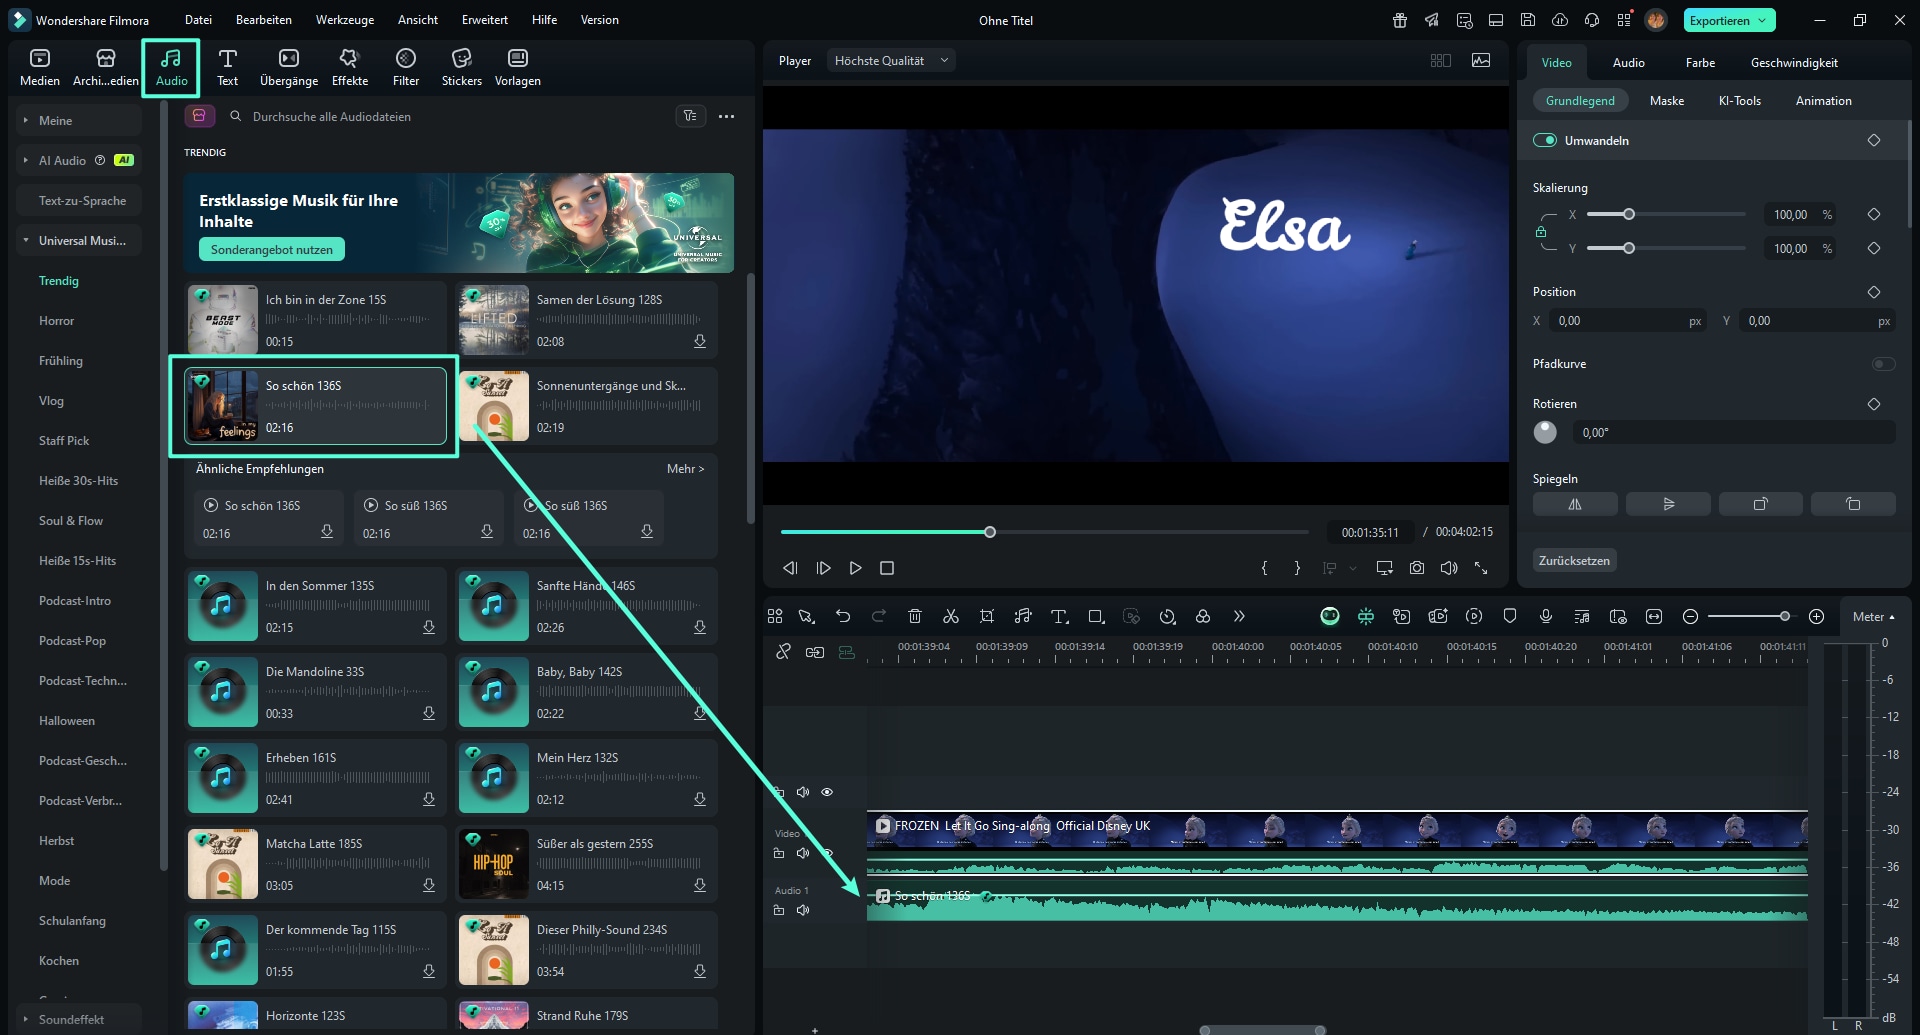Open the Bearbeiten menu

(264, 20)
